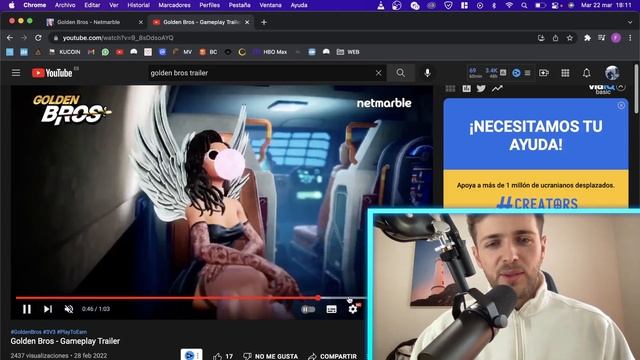Viewport: 640px width, 360px height.
Task: Open Chrome profile avatar
Action: coord(616,38)
